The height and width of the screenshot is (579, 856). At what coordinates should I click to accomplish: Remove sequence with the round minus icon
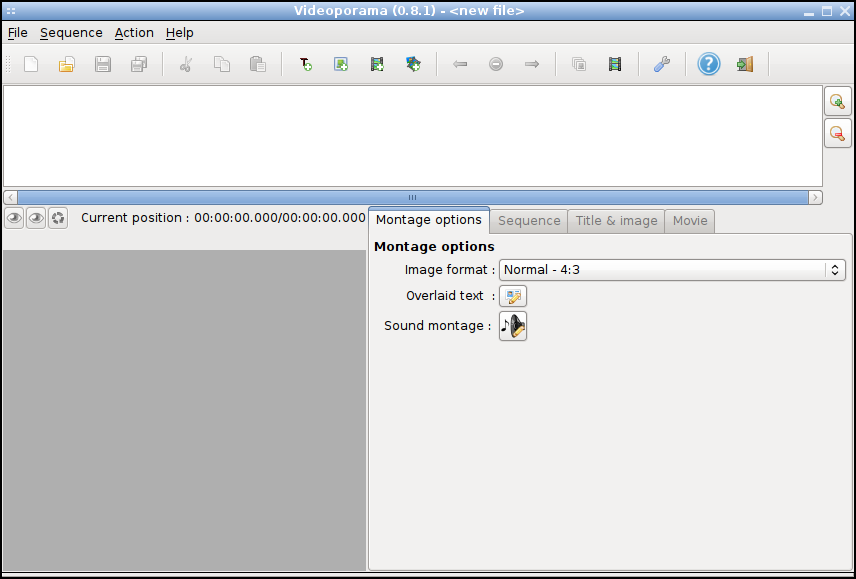click(496, 64)
